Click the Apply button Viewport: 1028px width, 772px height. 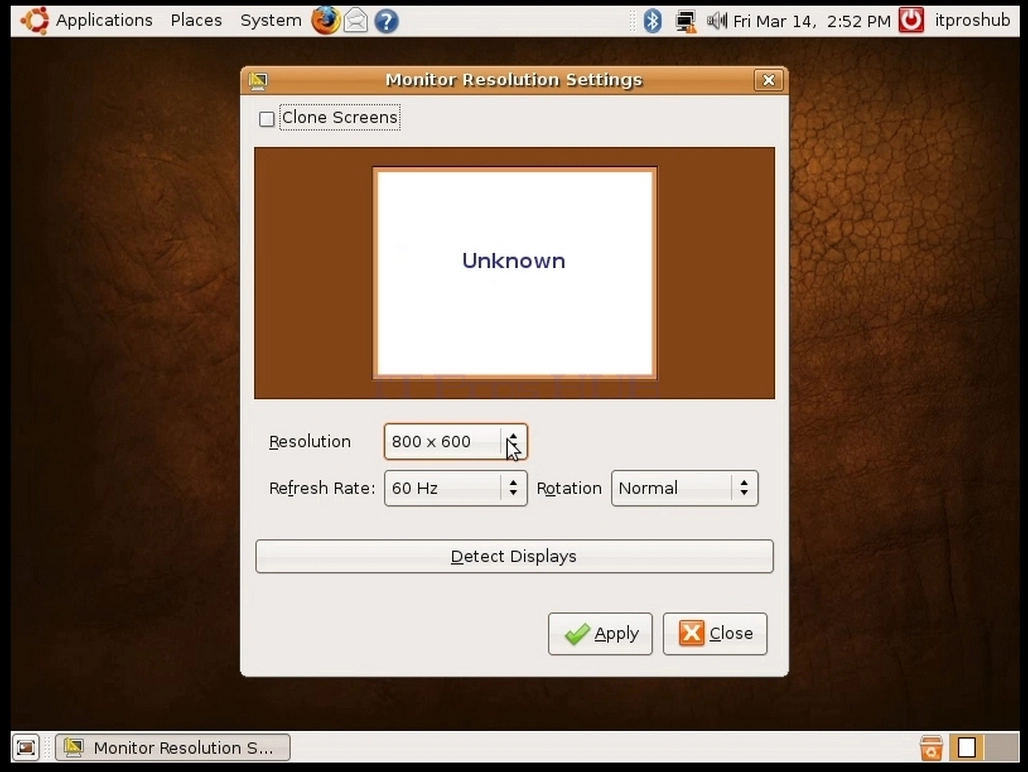point(600,634)
